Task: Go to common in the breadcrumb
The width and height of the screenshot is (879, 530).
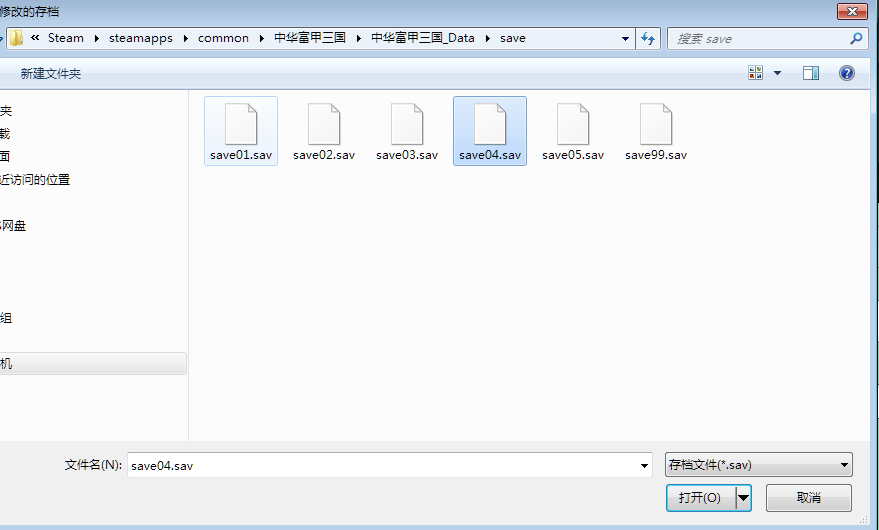Action: [x=223, y=38]
